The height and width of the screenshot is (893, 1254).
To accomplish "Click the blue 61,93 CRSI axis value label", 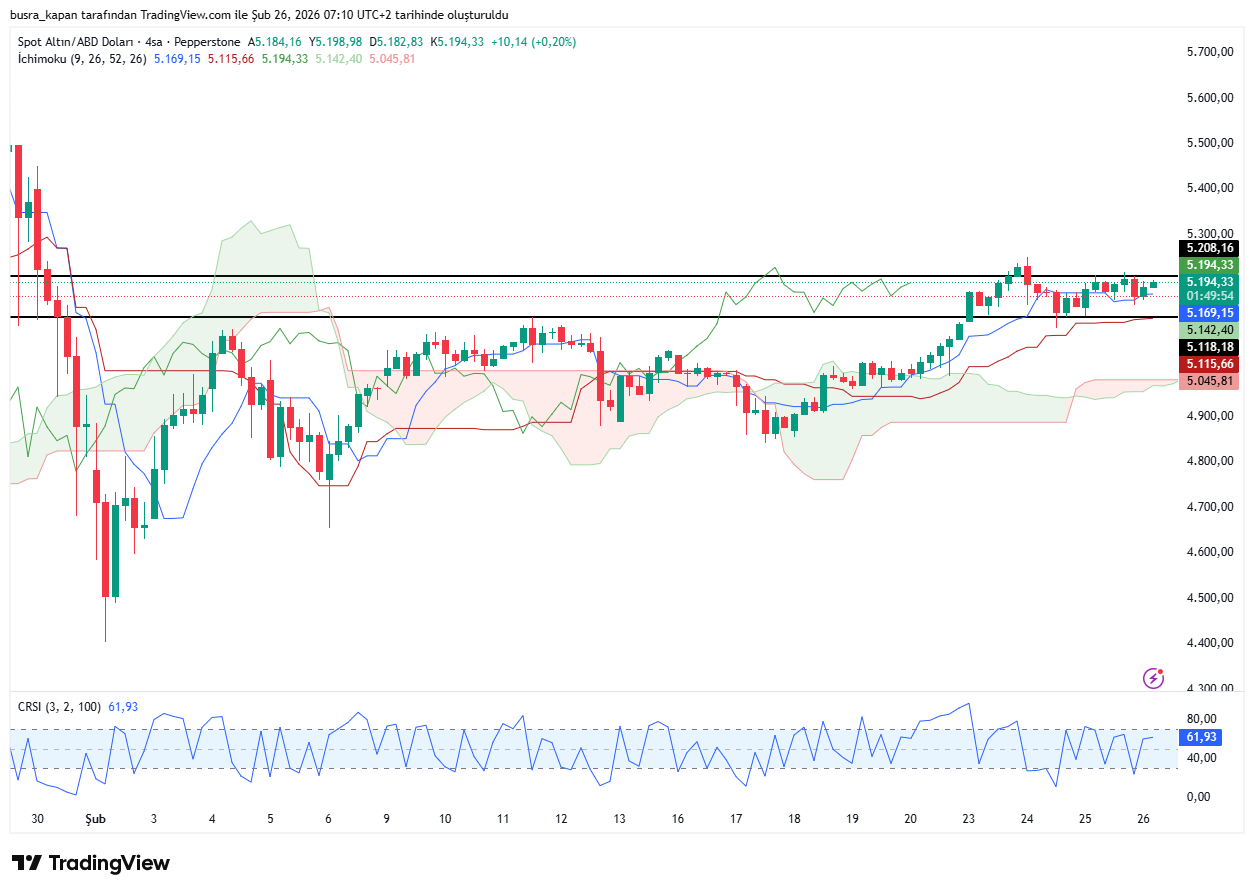I will tap(1200, 737).
